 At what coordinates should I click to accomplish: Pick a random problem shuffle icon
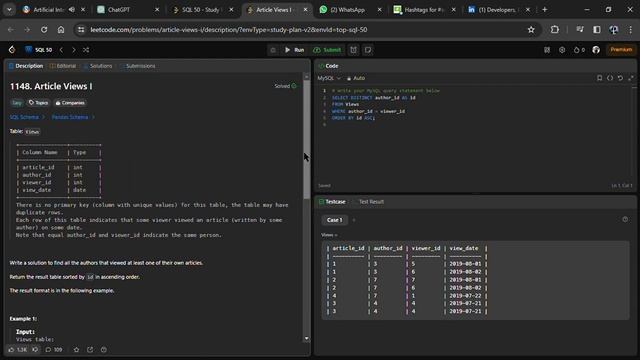coord(86,50)
